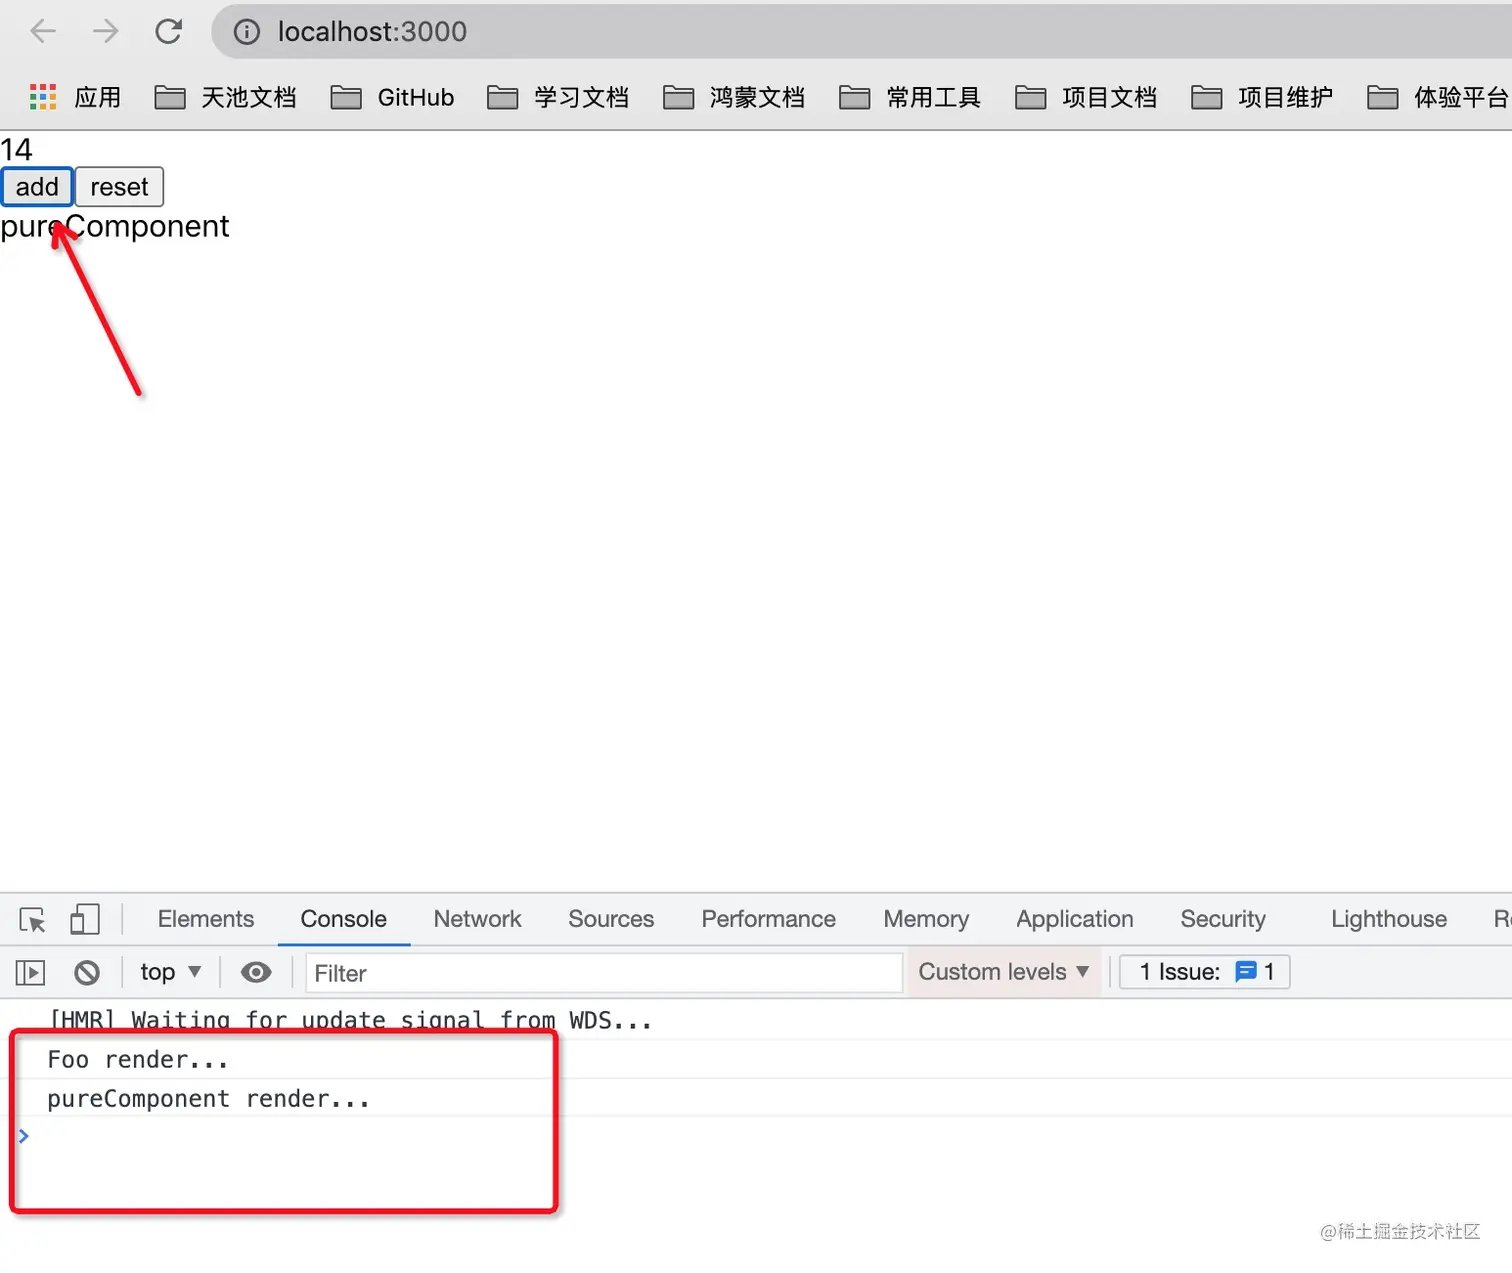The image size is (1512, 1273).
Task: Switch to the Application tab
Action: pyautogui.click(x=1075, y=919)
